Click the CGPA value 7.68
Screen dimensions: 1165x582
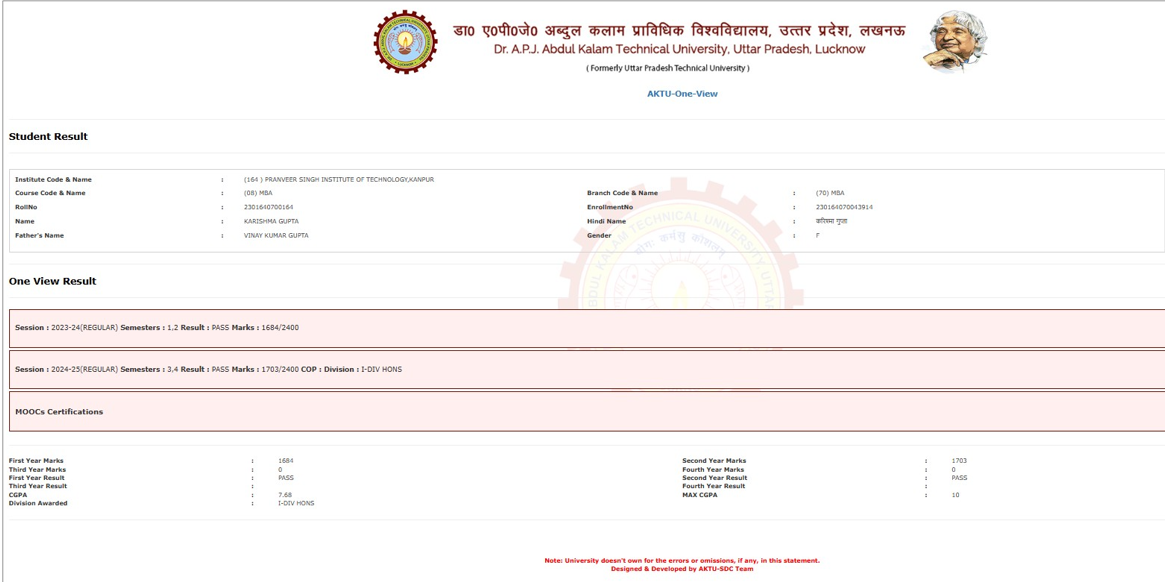tap(285, 495)
